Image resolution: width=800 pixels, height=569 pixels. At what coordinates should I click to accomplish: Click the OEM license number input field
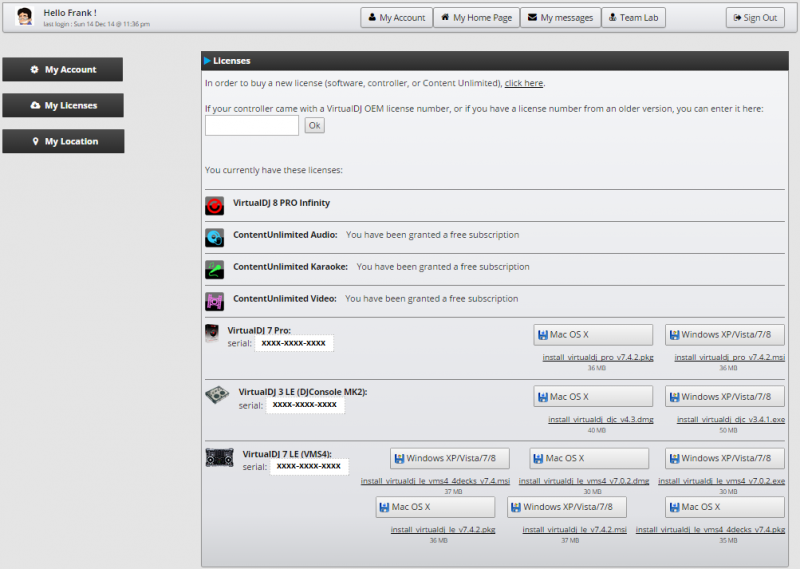click(252, 126)
